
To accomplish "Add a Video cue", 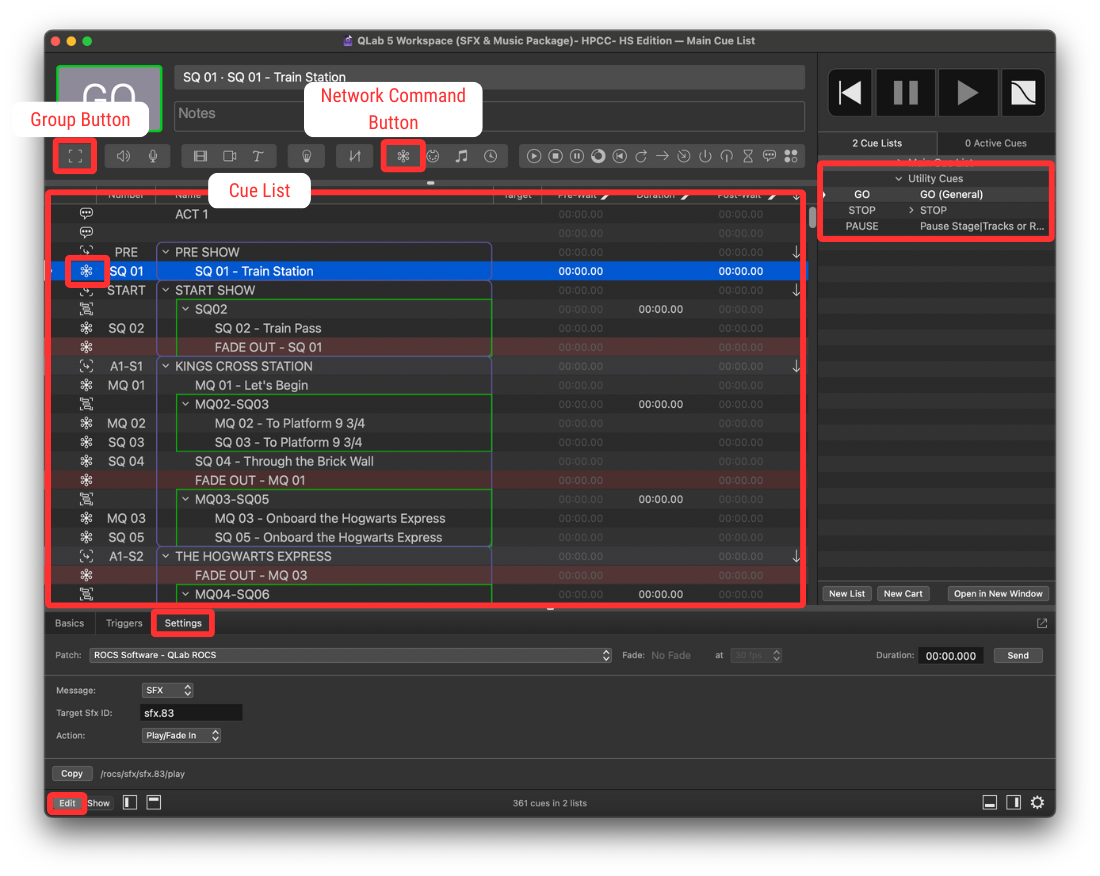I will click(x=200, y=156).
